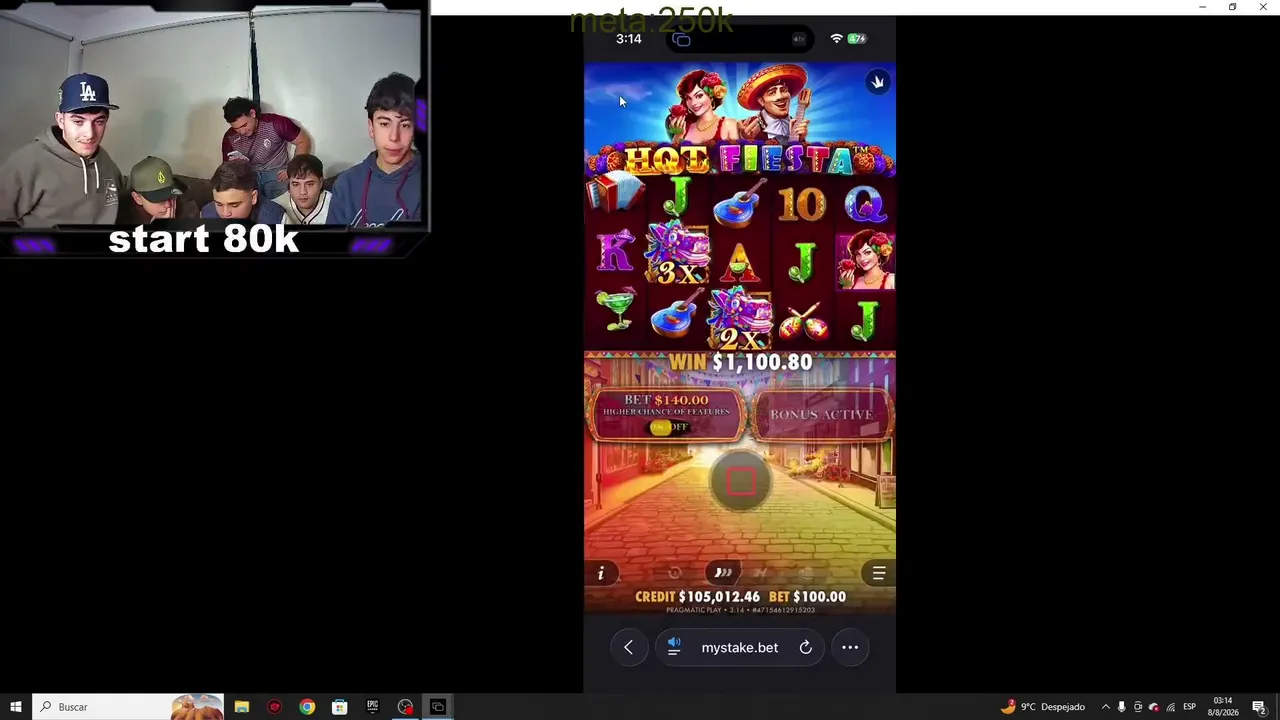Viewport: 1280px width, 720px height.
Task: Go back in the mobile browser
Action: click(628, 648)
